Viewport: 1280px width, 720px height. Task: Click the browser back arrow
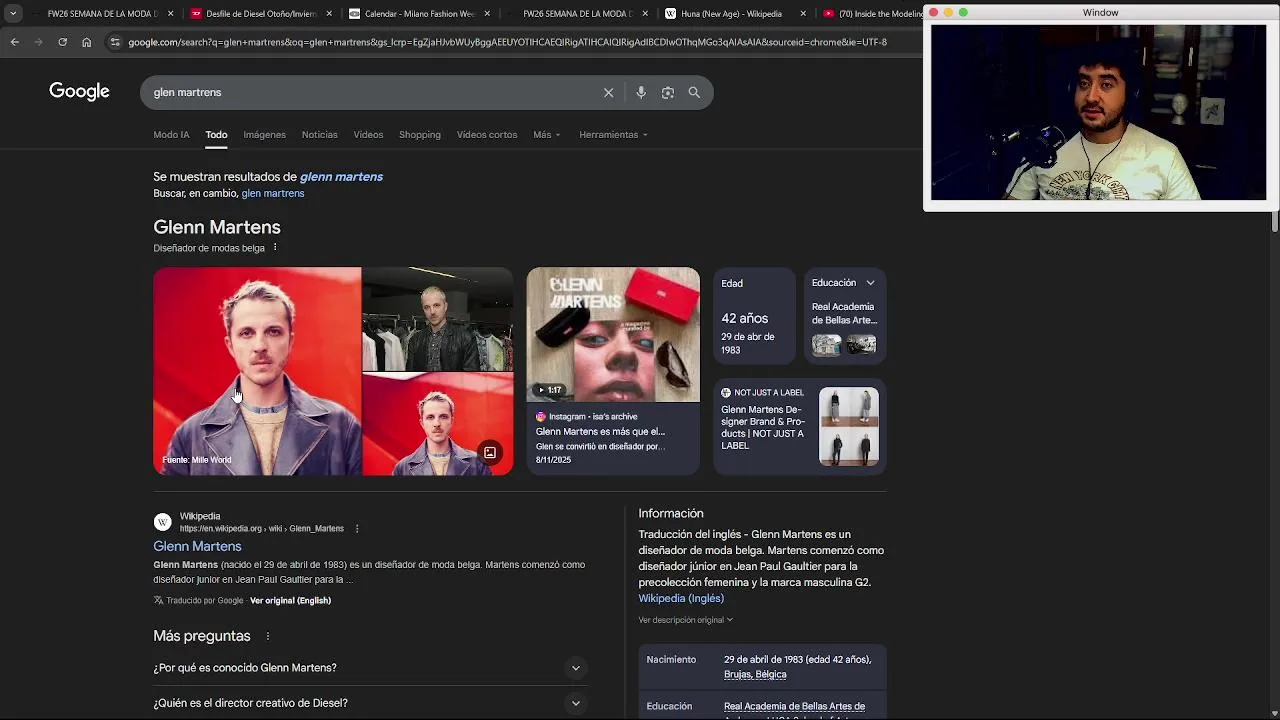point(14,42)
